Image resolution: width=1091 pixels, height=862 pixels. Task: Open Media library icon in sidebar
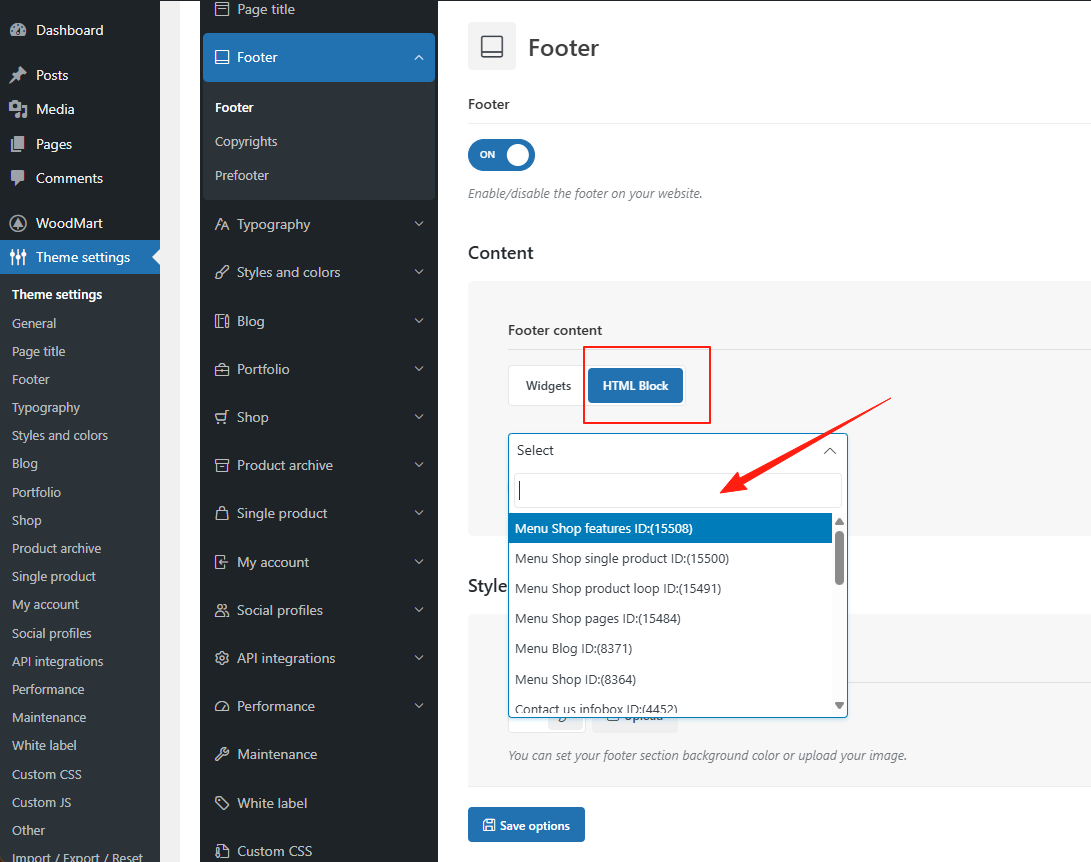coord(18,109)
